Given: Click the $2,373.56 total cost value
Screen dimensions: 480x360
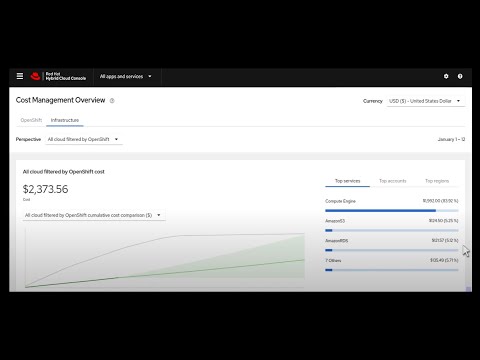Looking at the screenshot, I should [x=45, y=189].
